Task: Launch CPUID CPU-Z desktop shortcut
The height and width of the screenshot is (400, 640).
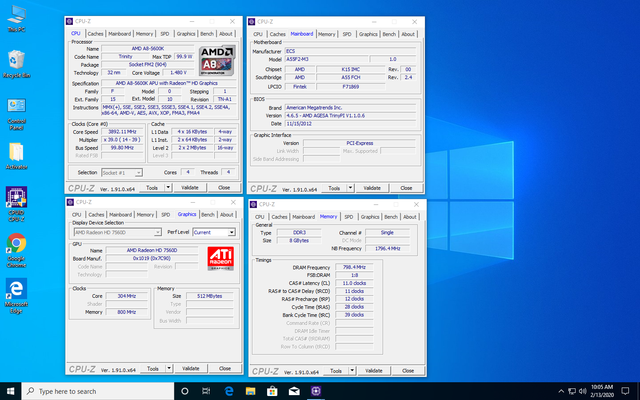Action: [16, 204]
